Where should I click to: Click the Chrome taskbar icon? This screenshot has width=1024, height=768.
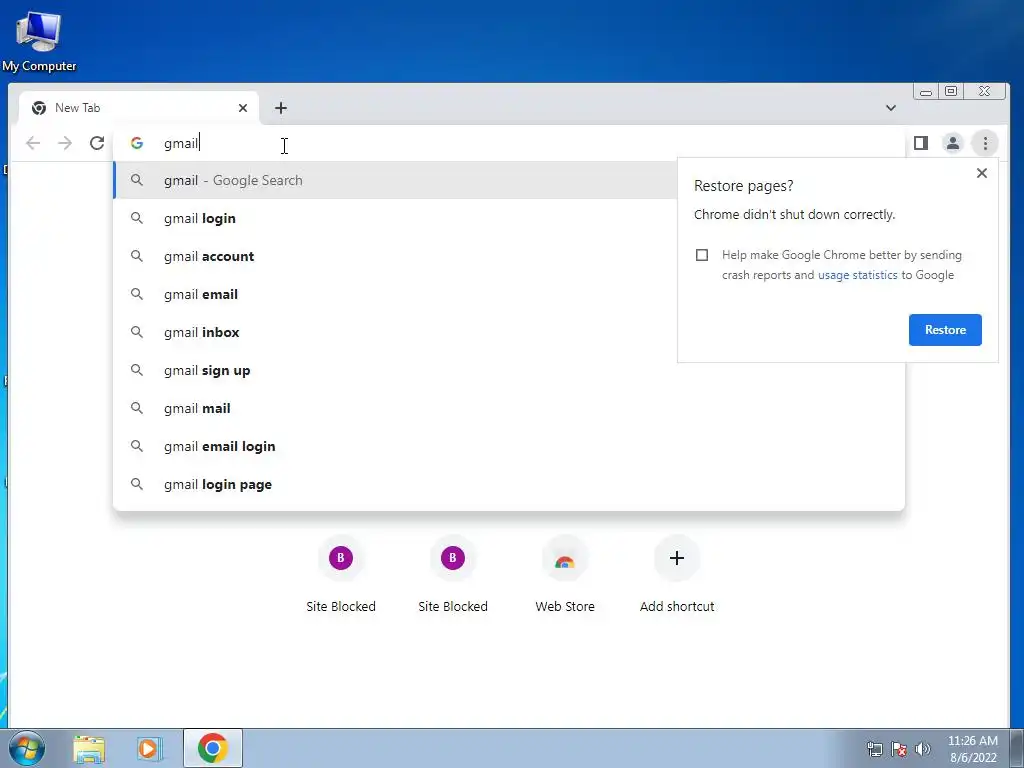coord(213,748)
